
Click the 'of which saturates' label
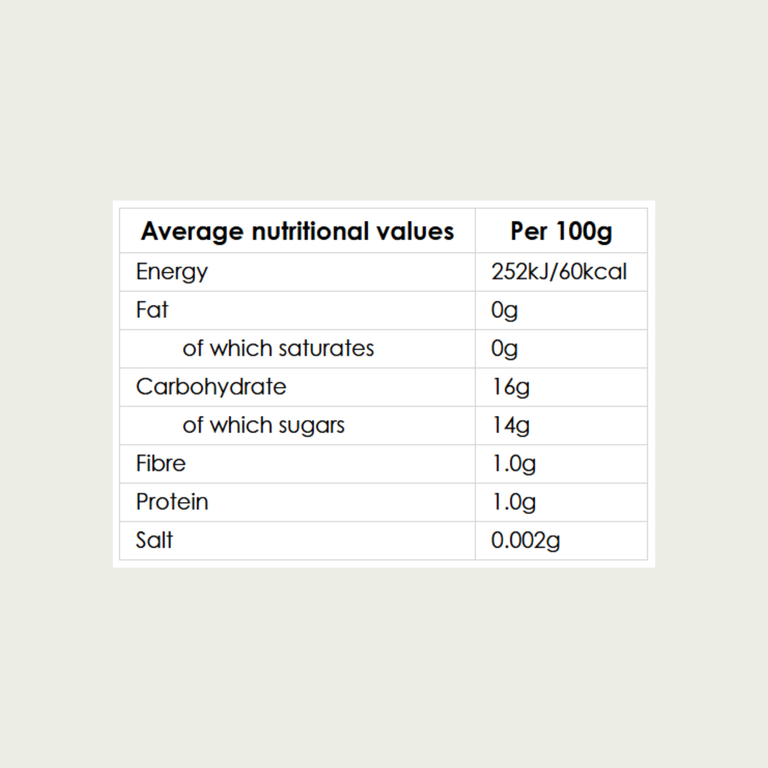(278, 349)
